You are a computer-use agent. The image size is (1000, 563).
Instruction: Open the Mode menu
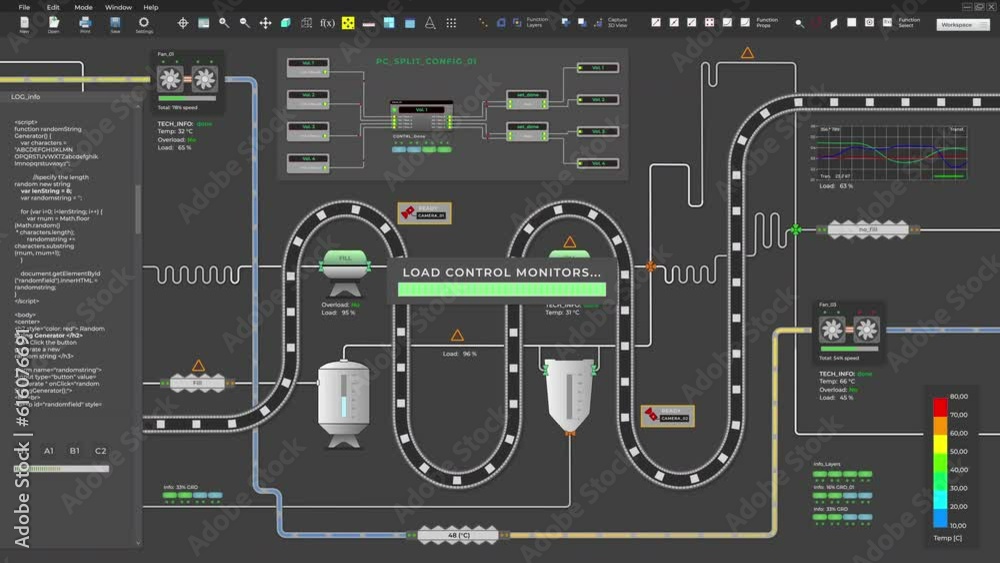pos(84,8)
